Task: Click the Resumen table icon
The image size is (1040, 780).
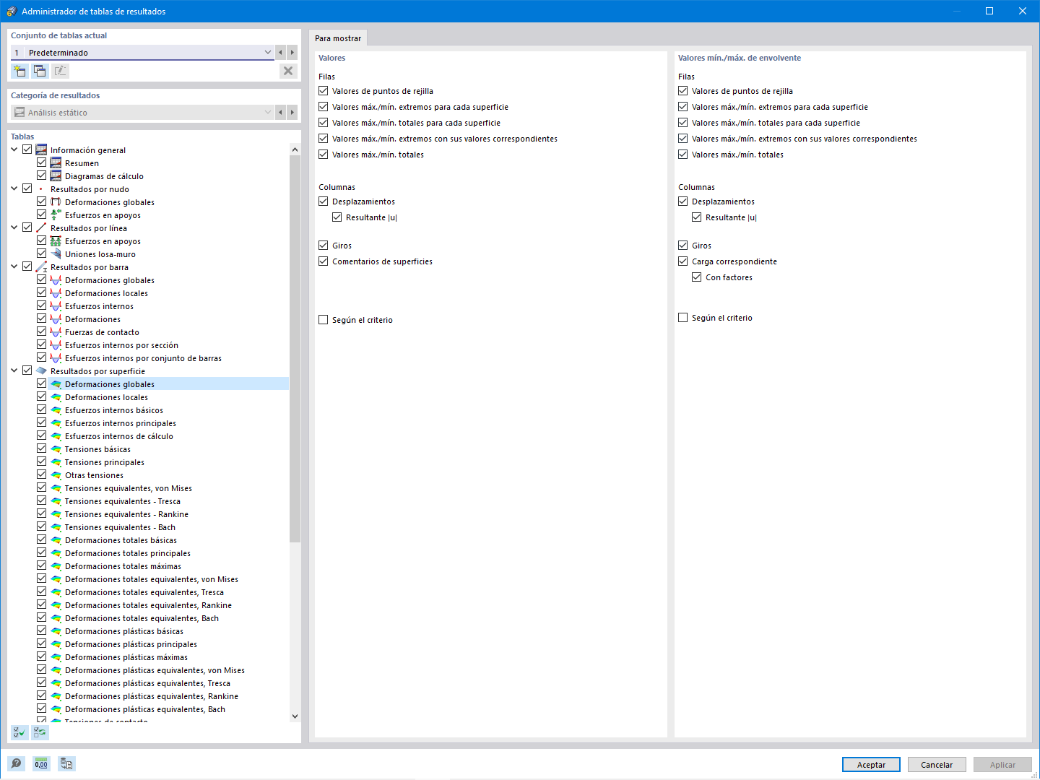Action: click(56, 163)
